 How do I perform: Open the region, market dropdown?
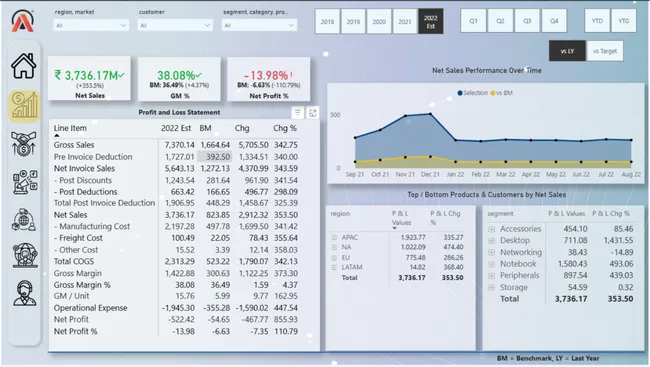(x=91, y=25)
